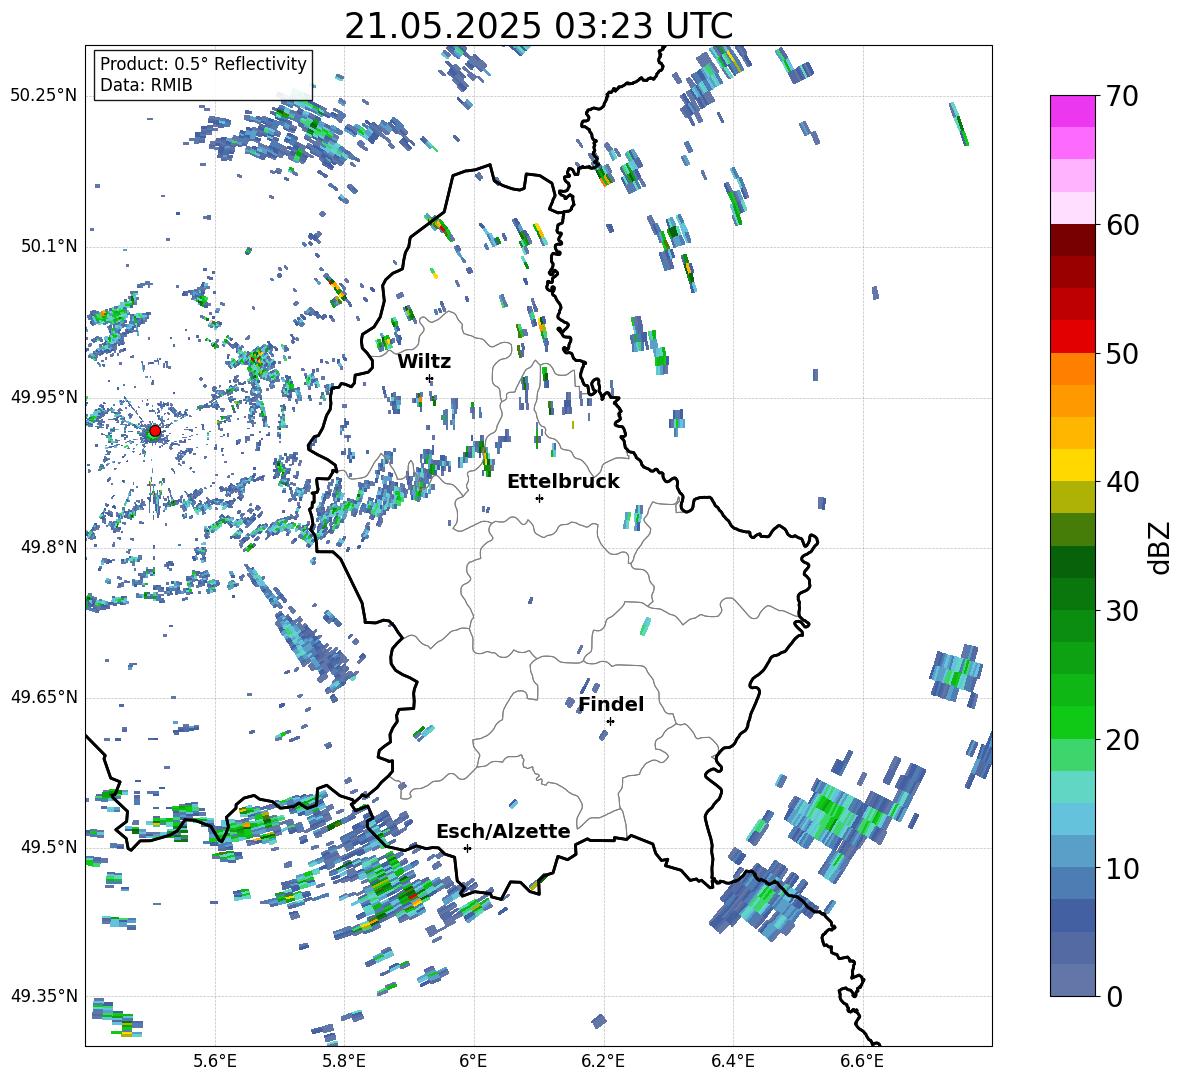Click the Findel city label
The height and width of the screenshot is (1081, 1184).
coord(611,704)
